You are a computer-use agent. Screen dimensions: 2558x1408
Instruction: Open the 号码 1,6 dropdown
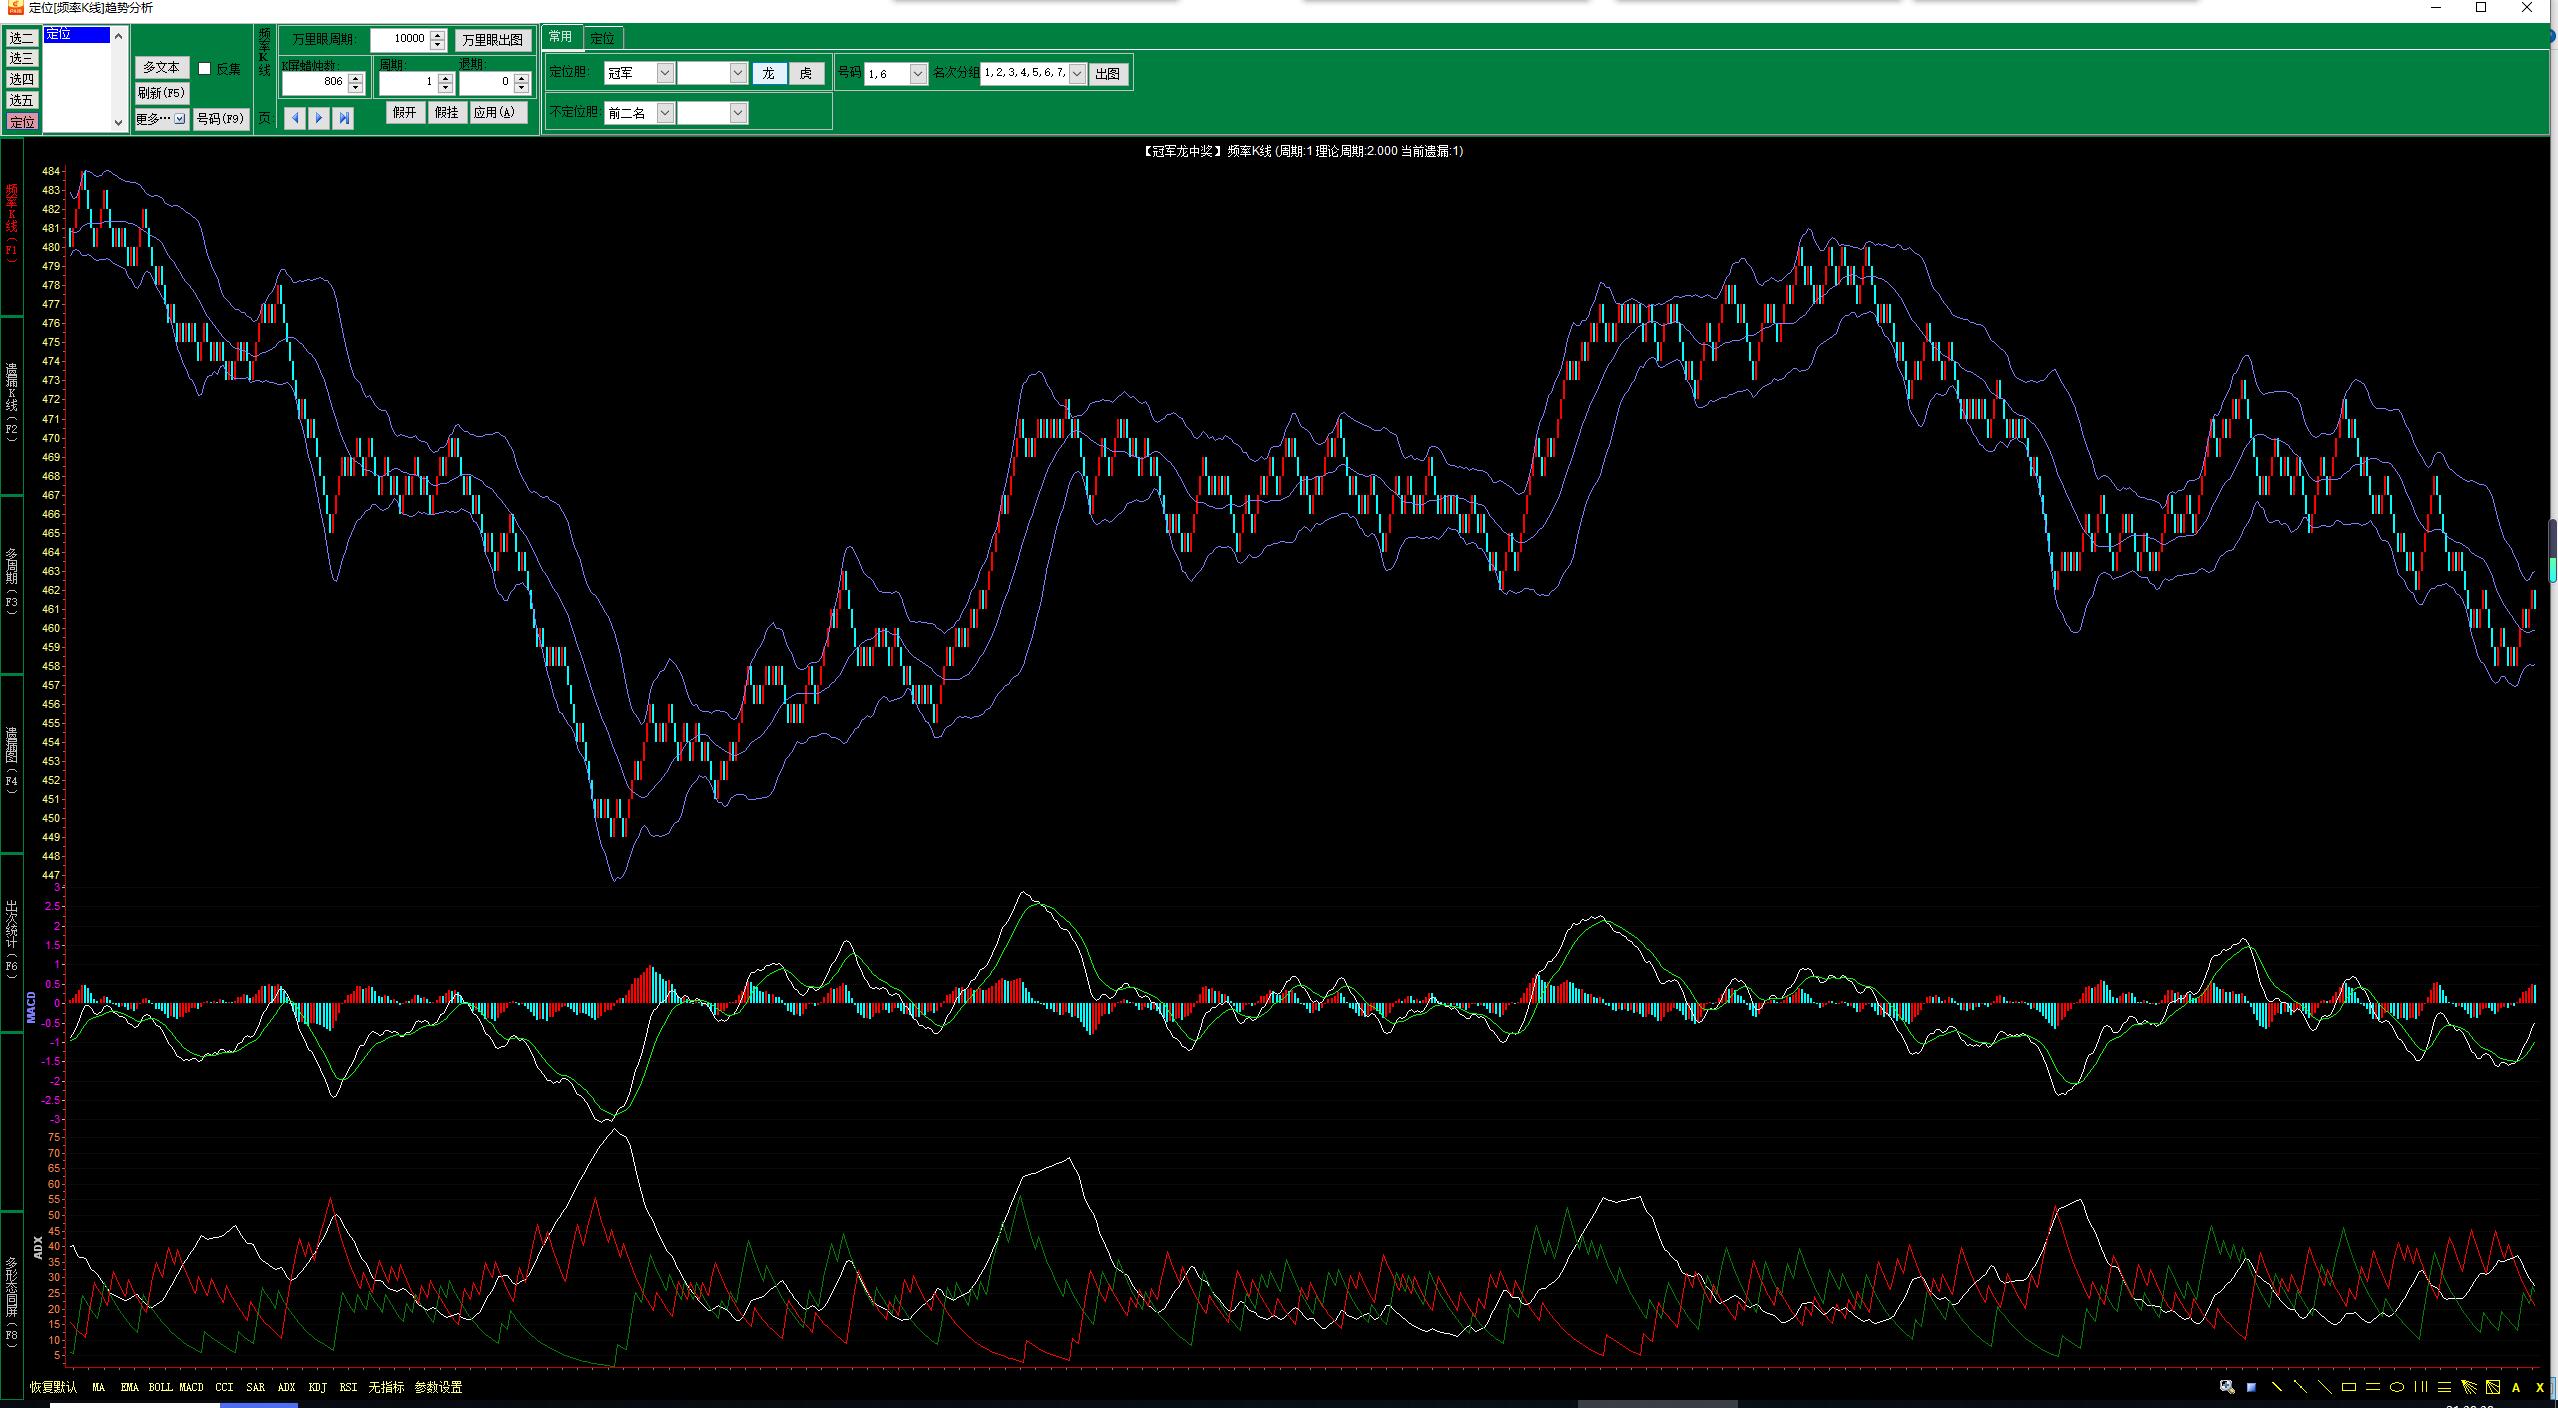click(918, 73)
